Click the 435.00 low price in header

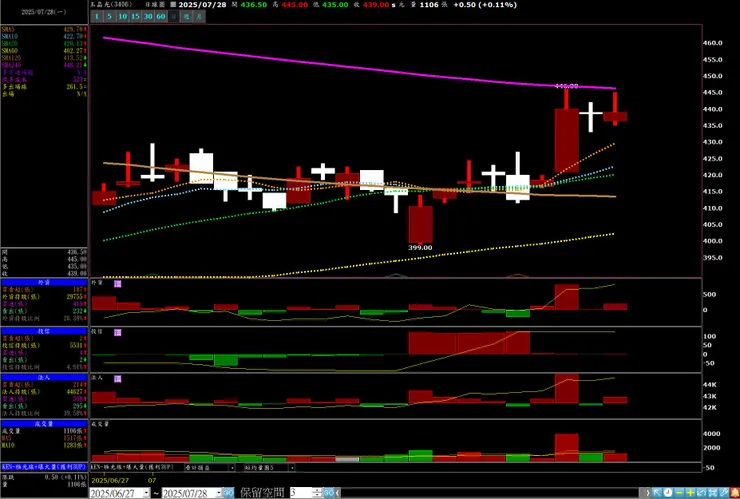click(x=335, y=5)
